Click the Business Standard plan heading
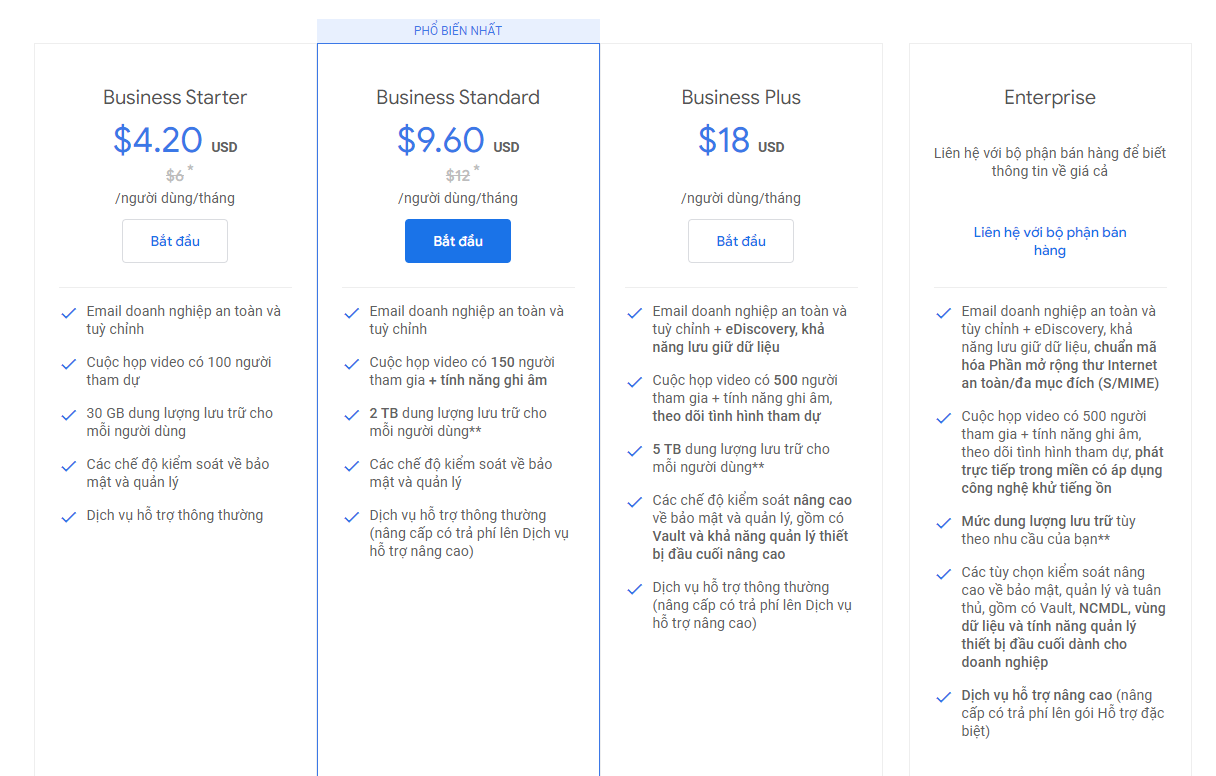The width and height of the screenshot is (1216, 776). [x=458, y=97]
